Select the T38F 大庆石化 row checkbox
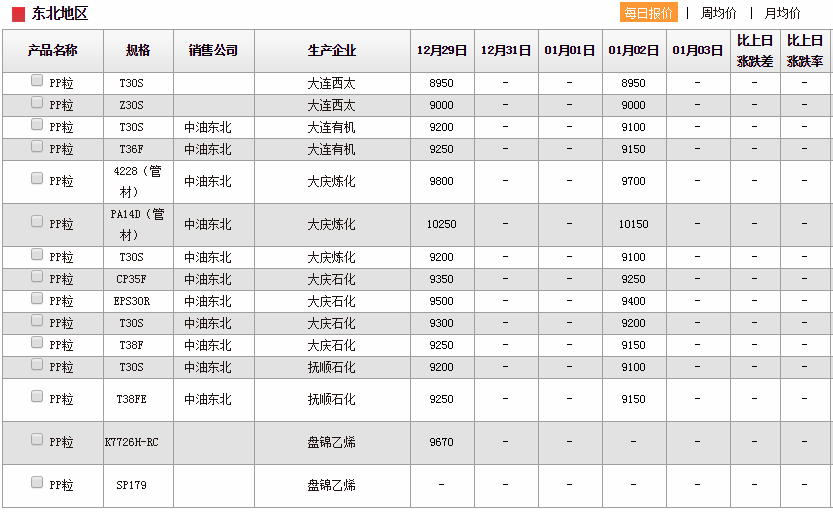This screenshot has height=512, width=833. [x=37, y=342]
